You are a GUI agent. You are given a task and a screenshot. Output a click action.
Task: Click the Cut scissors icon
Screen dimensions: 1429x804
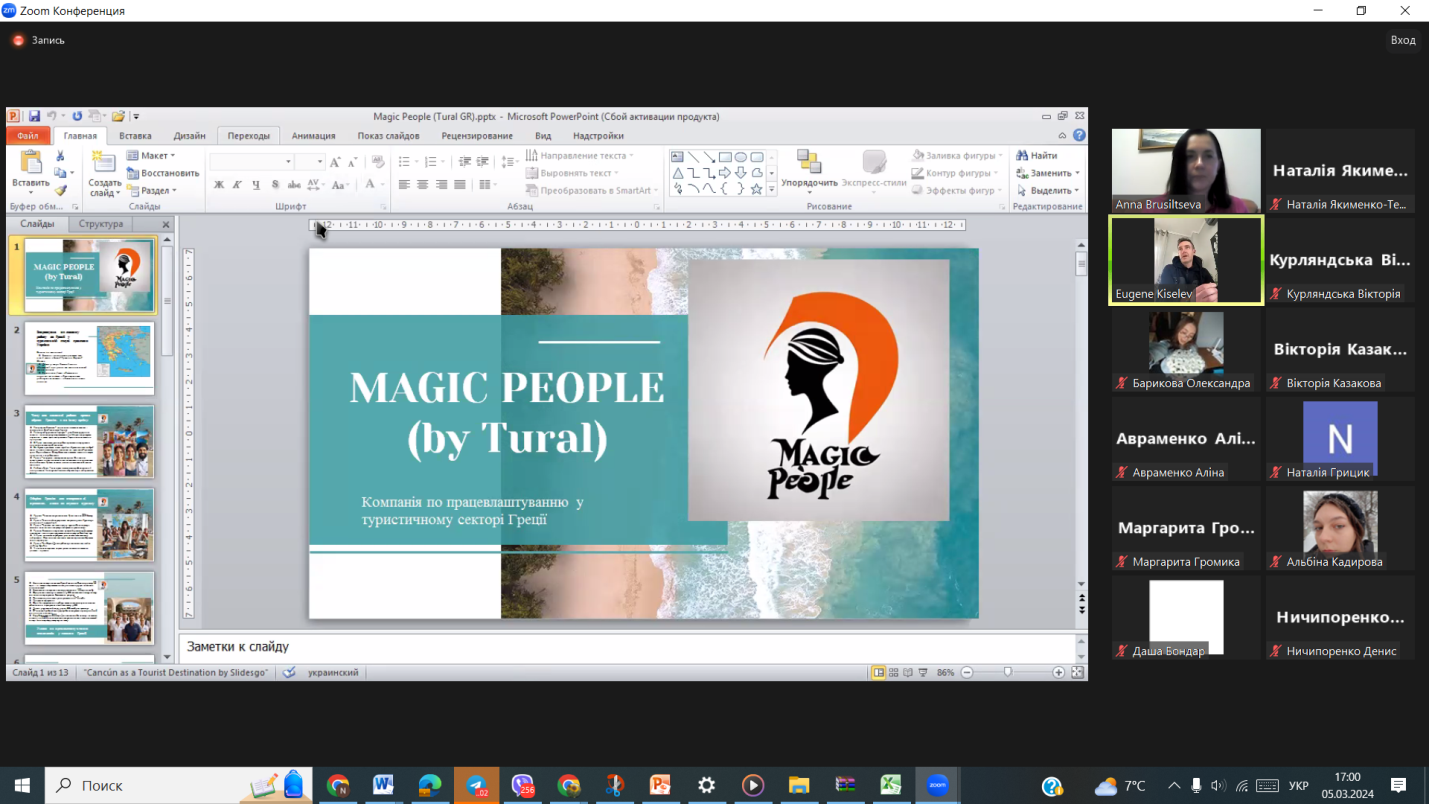pos(60,156)
